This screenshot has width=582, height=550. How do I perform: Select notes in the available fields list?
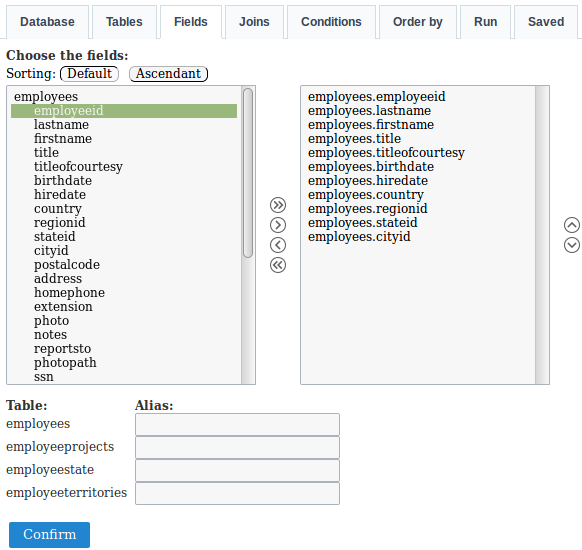[124, 335]
